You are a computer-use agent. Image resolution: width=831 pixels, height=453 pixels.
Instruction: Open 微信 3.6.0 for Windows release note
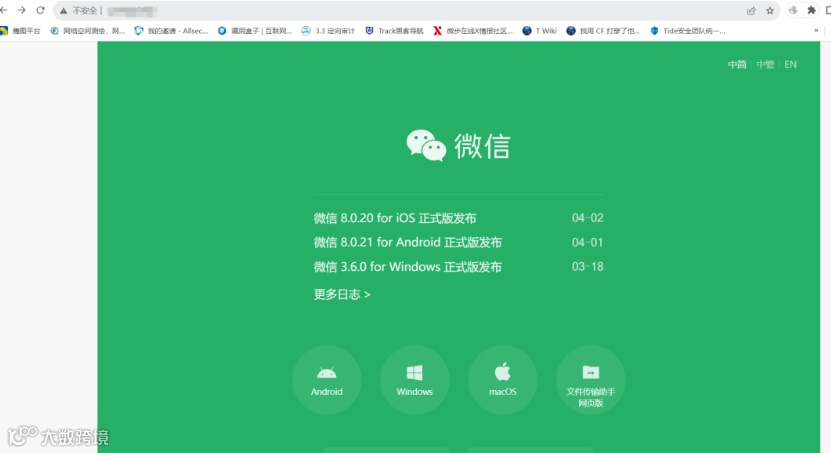408,267
